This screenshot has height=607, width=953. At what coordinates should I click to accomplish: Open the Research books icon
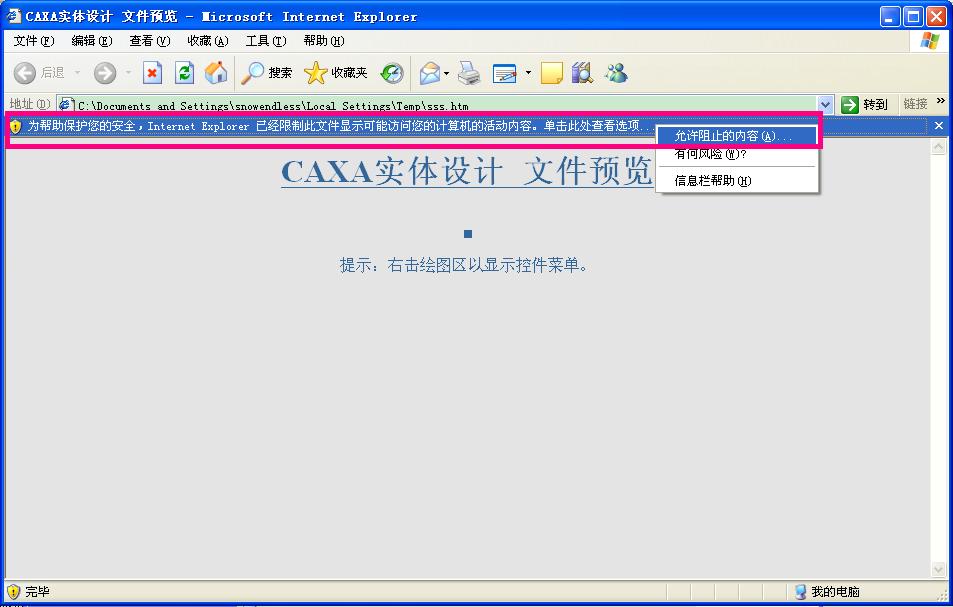(582, 73)
